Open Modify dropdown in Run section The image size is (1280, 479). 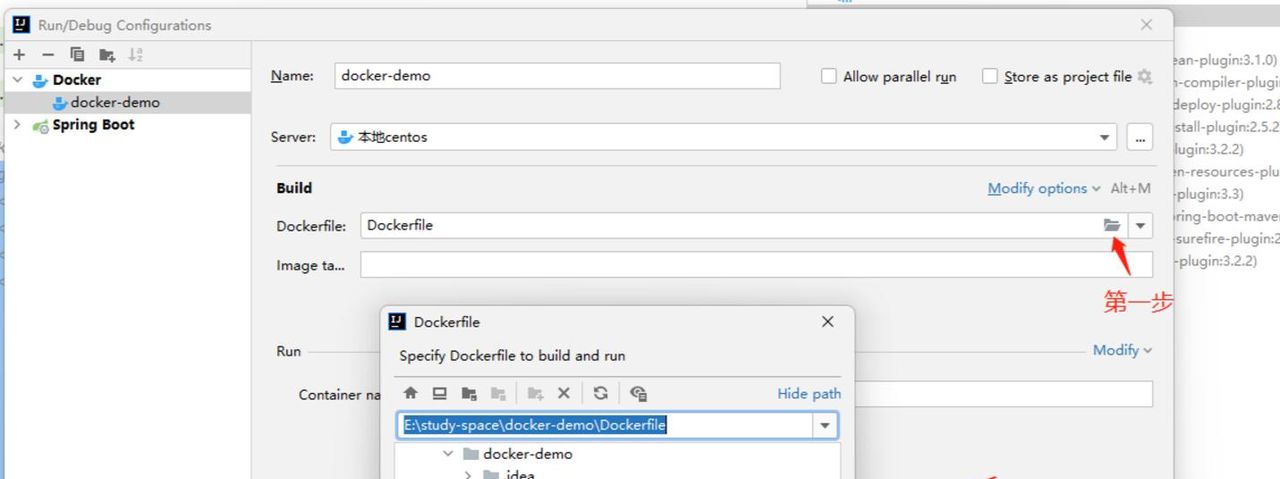click(1122, 350)
